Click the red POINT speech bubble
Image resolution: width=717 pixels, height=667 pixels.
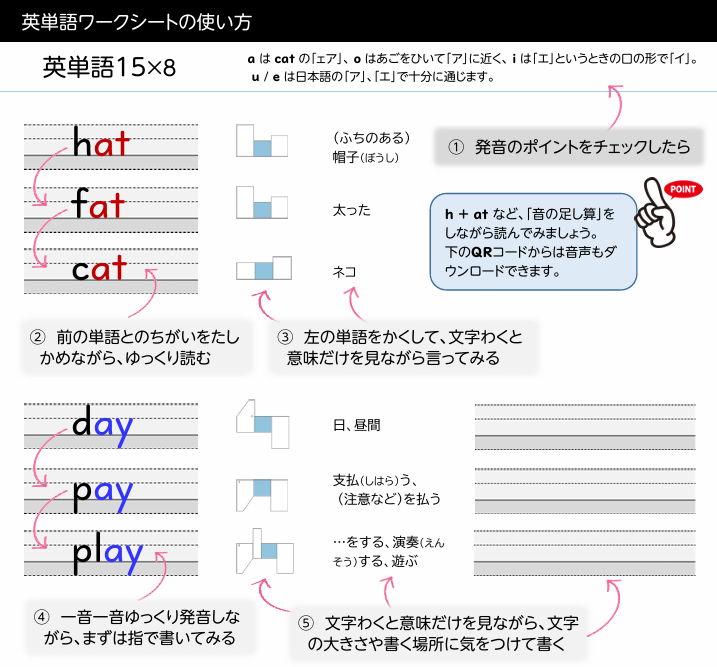pos(683,189)
